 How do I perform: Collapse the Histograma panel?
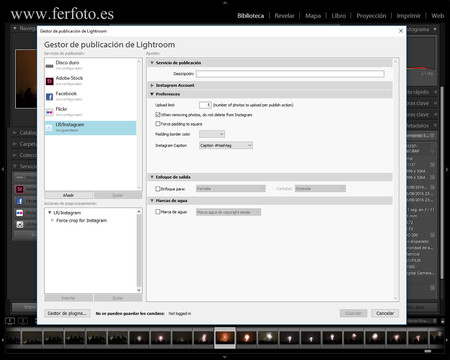pyautogui.click(x=435, y=29)
